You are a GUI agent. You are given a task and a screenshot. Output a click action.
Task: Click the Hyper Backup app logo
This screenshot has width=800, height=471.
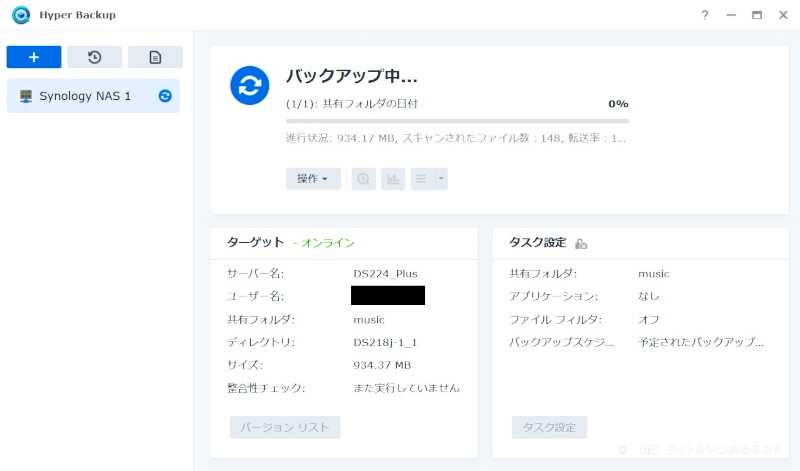[x=21, y=15]
